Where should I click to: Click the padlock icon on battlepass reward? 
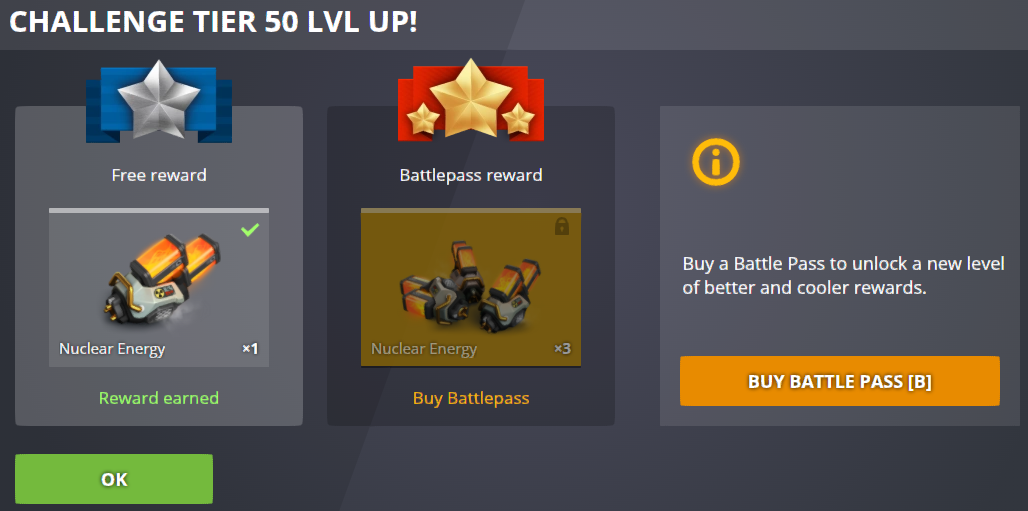click(562, 226)
